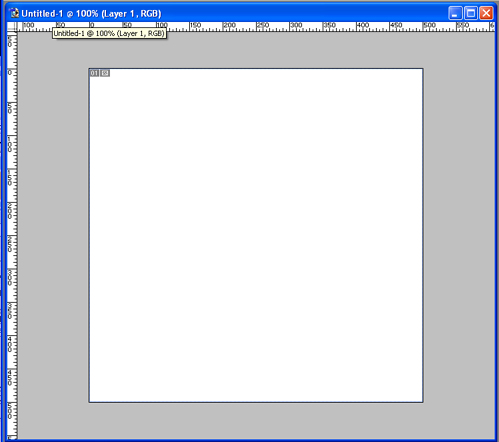This screenshot has height=442, width=499.
Task: Click the 250 mark on the horizontal ruler
Action: (263, 25)
